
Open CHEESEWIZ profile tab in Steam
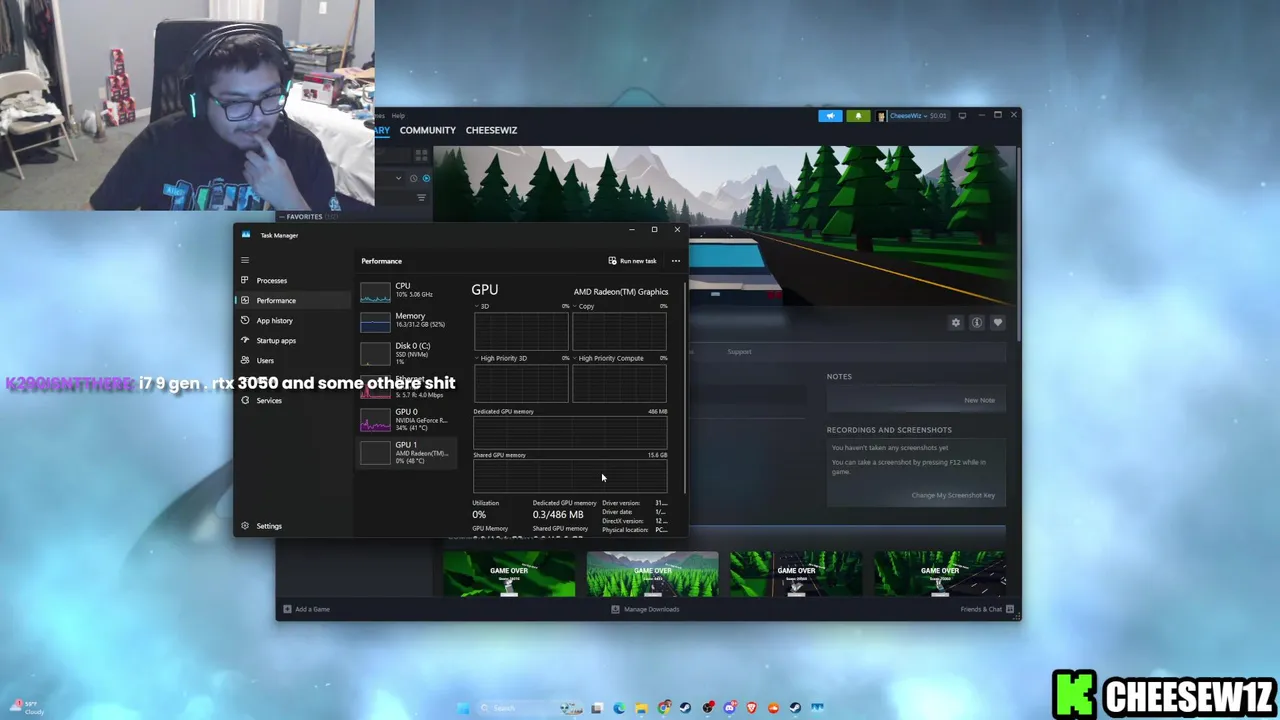491,130
